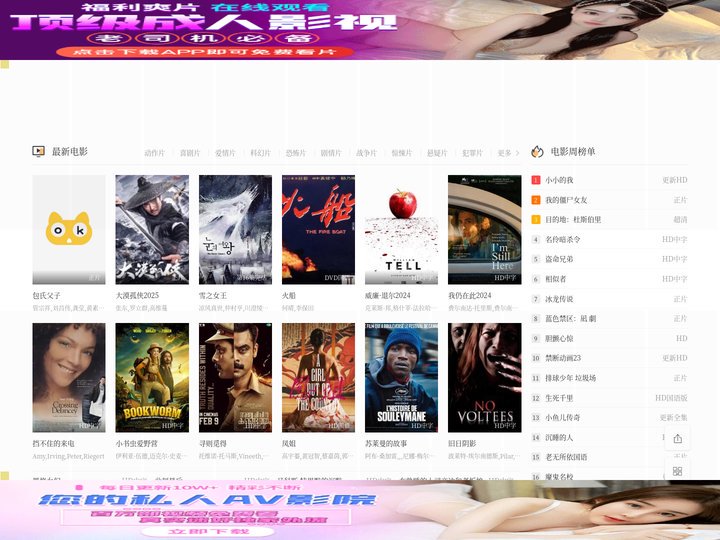Click the 立即下载 button on the bottom banner
Viewport: 720px width, 540px height.
coord(208,531)
